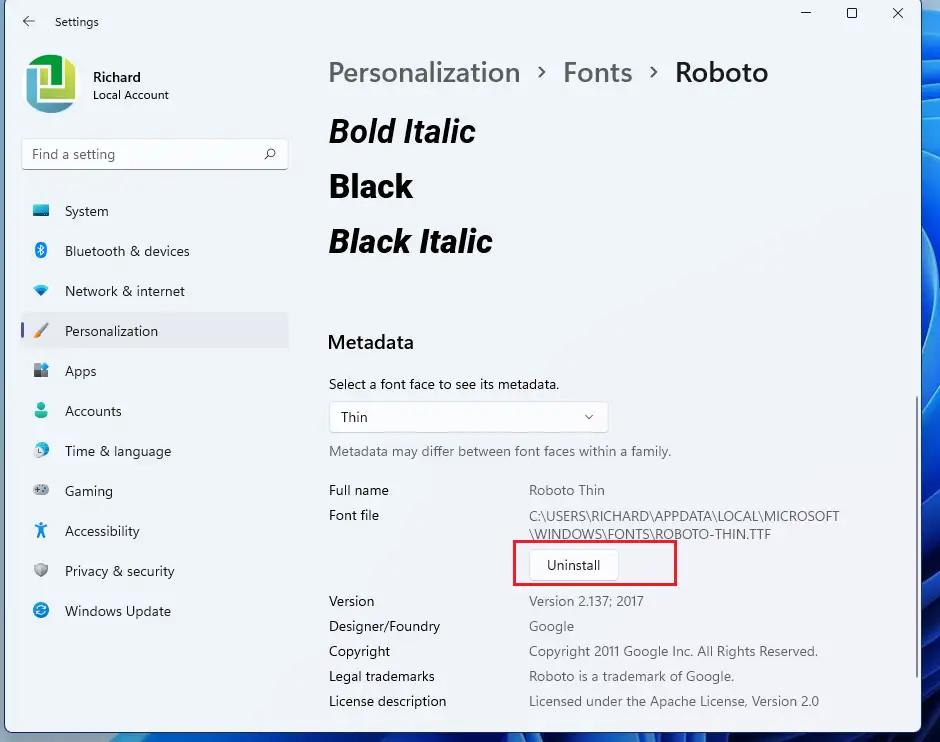This screenshot has height=742, width=940.
Task: Minimize the Settings window
Action: [806, 13]
